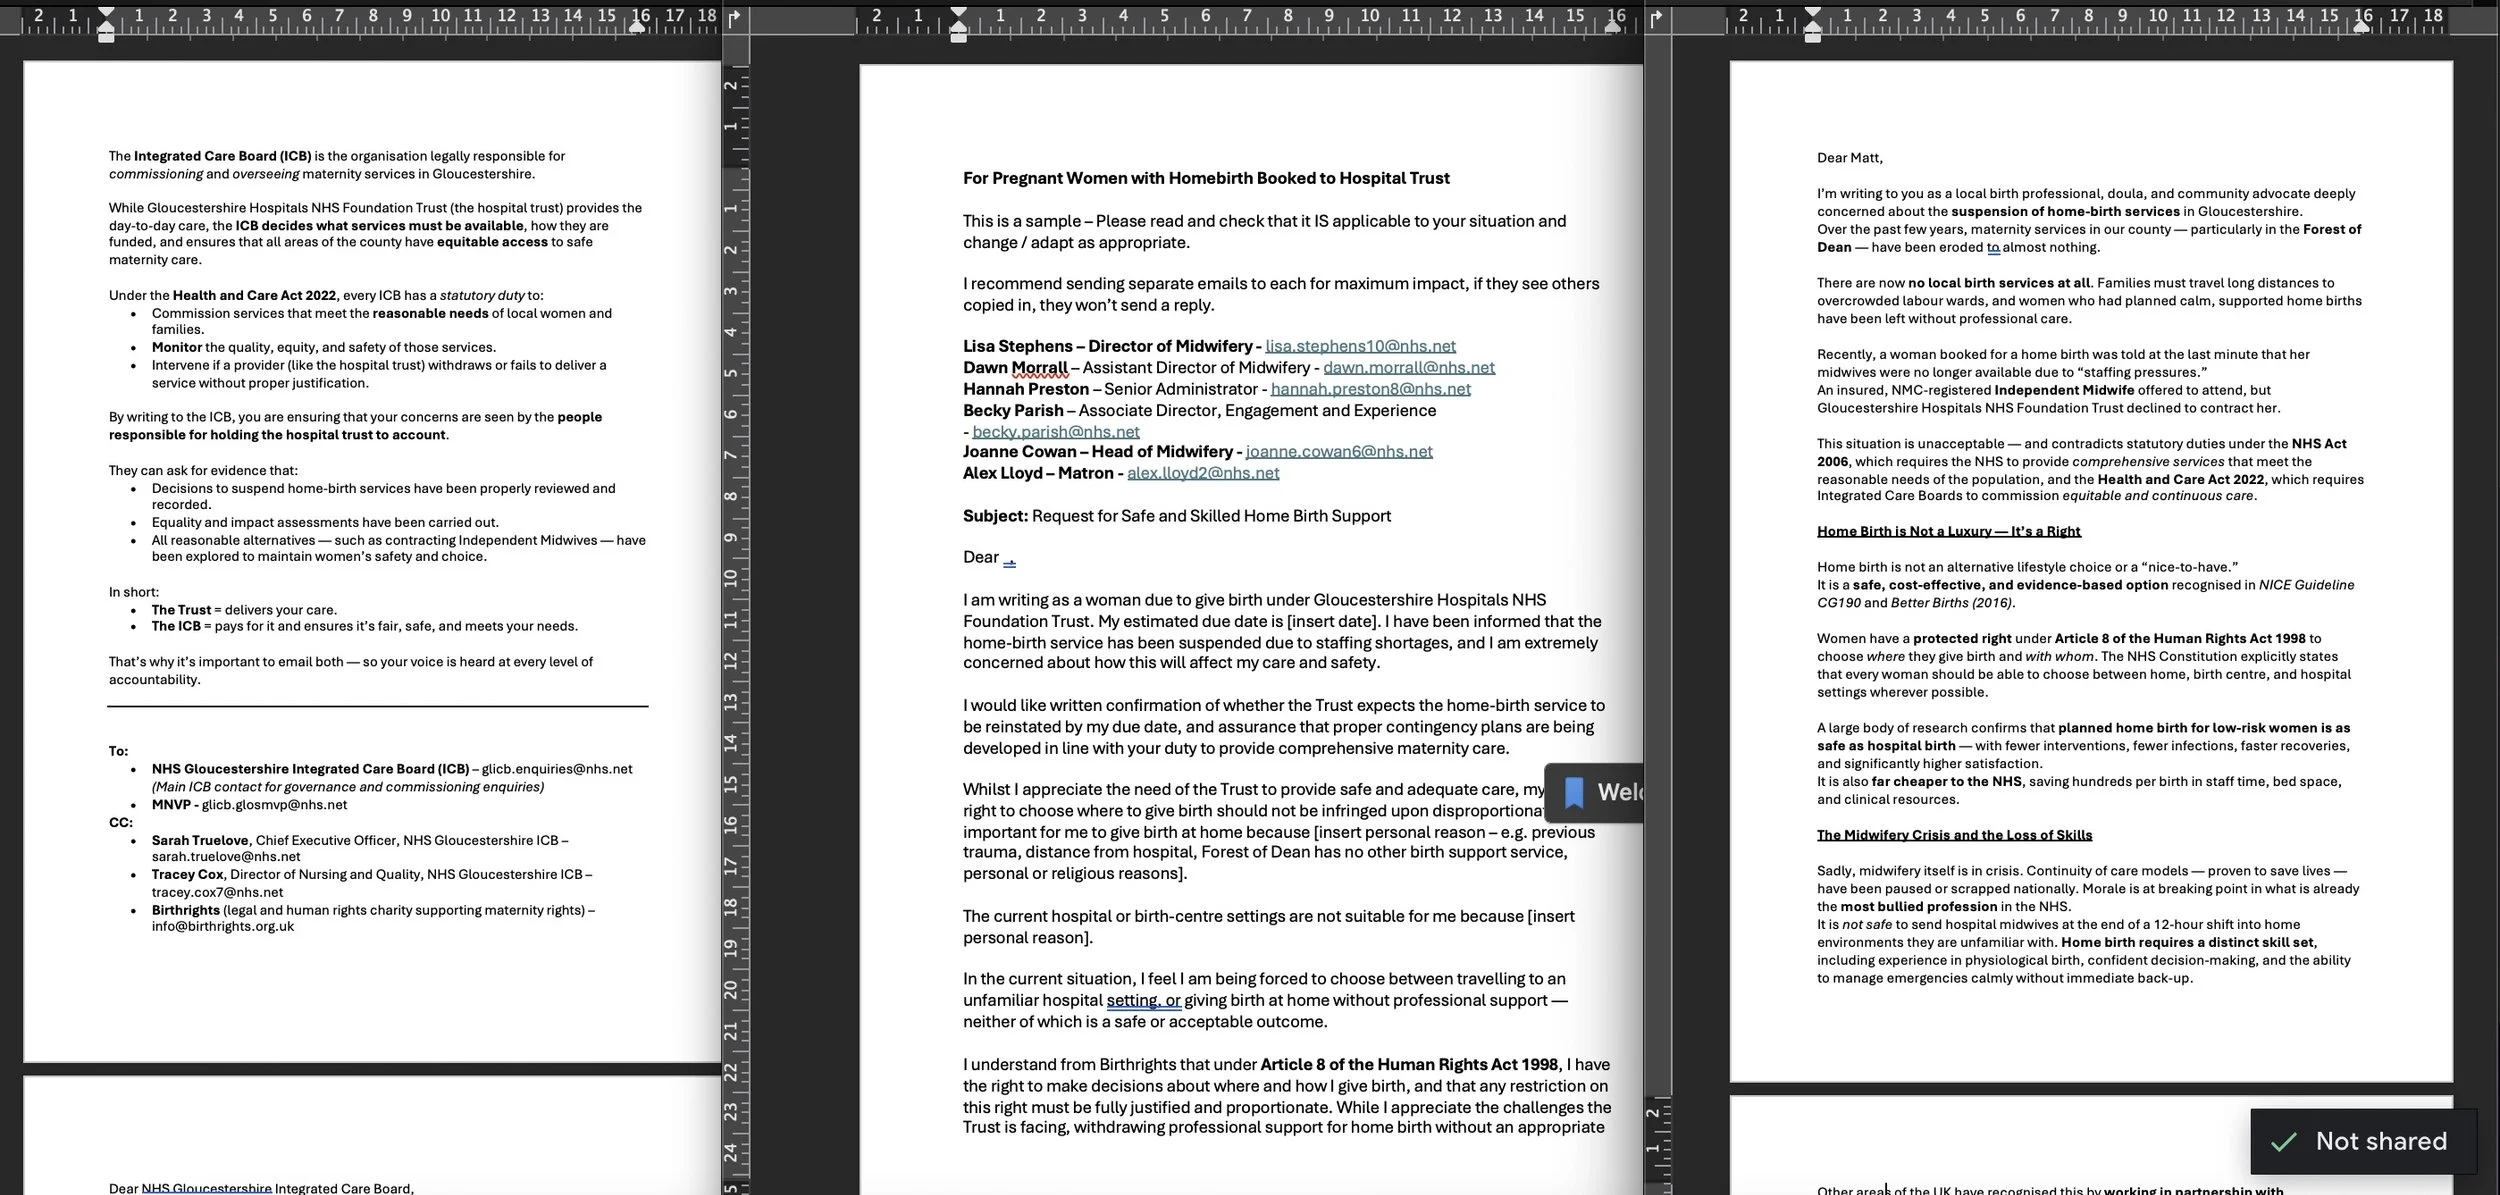Screen dimensions: 2500x1195
Task: Click the becky.parish@nhs.net email link
Action: [x=1055, y=432]
